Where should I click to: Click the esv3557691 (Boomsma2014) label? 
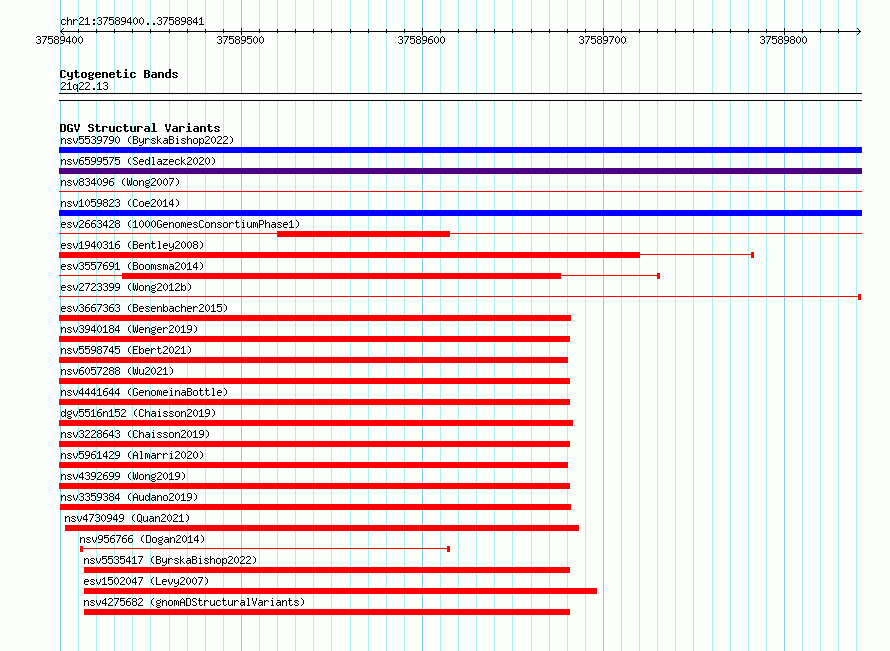tap(132, 266)
